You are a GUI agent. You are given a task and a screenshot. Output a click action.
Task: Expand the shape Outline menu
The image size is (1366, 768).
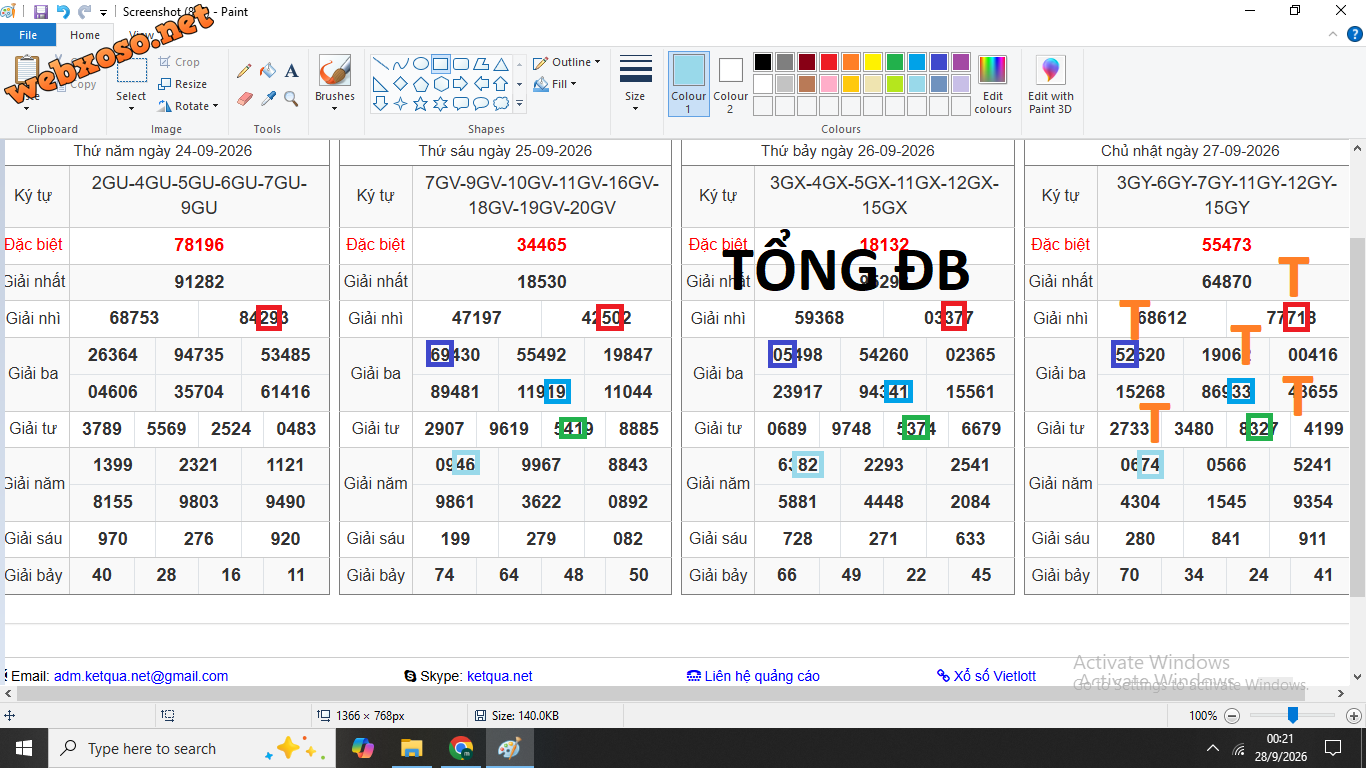click(567, 62)
